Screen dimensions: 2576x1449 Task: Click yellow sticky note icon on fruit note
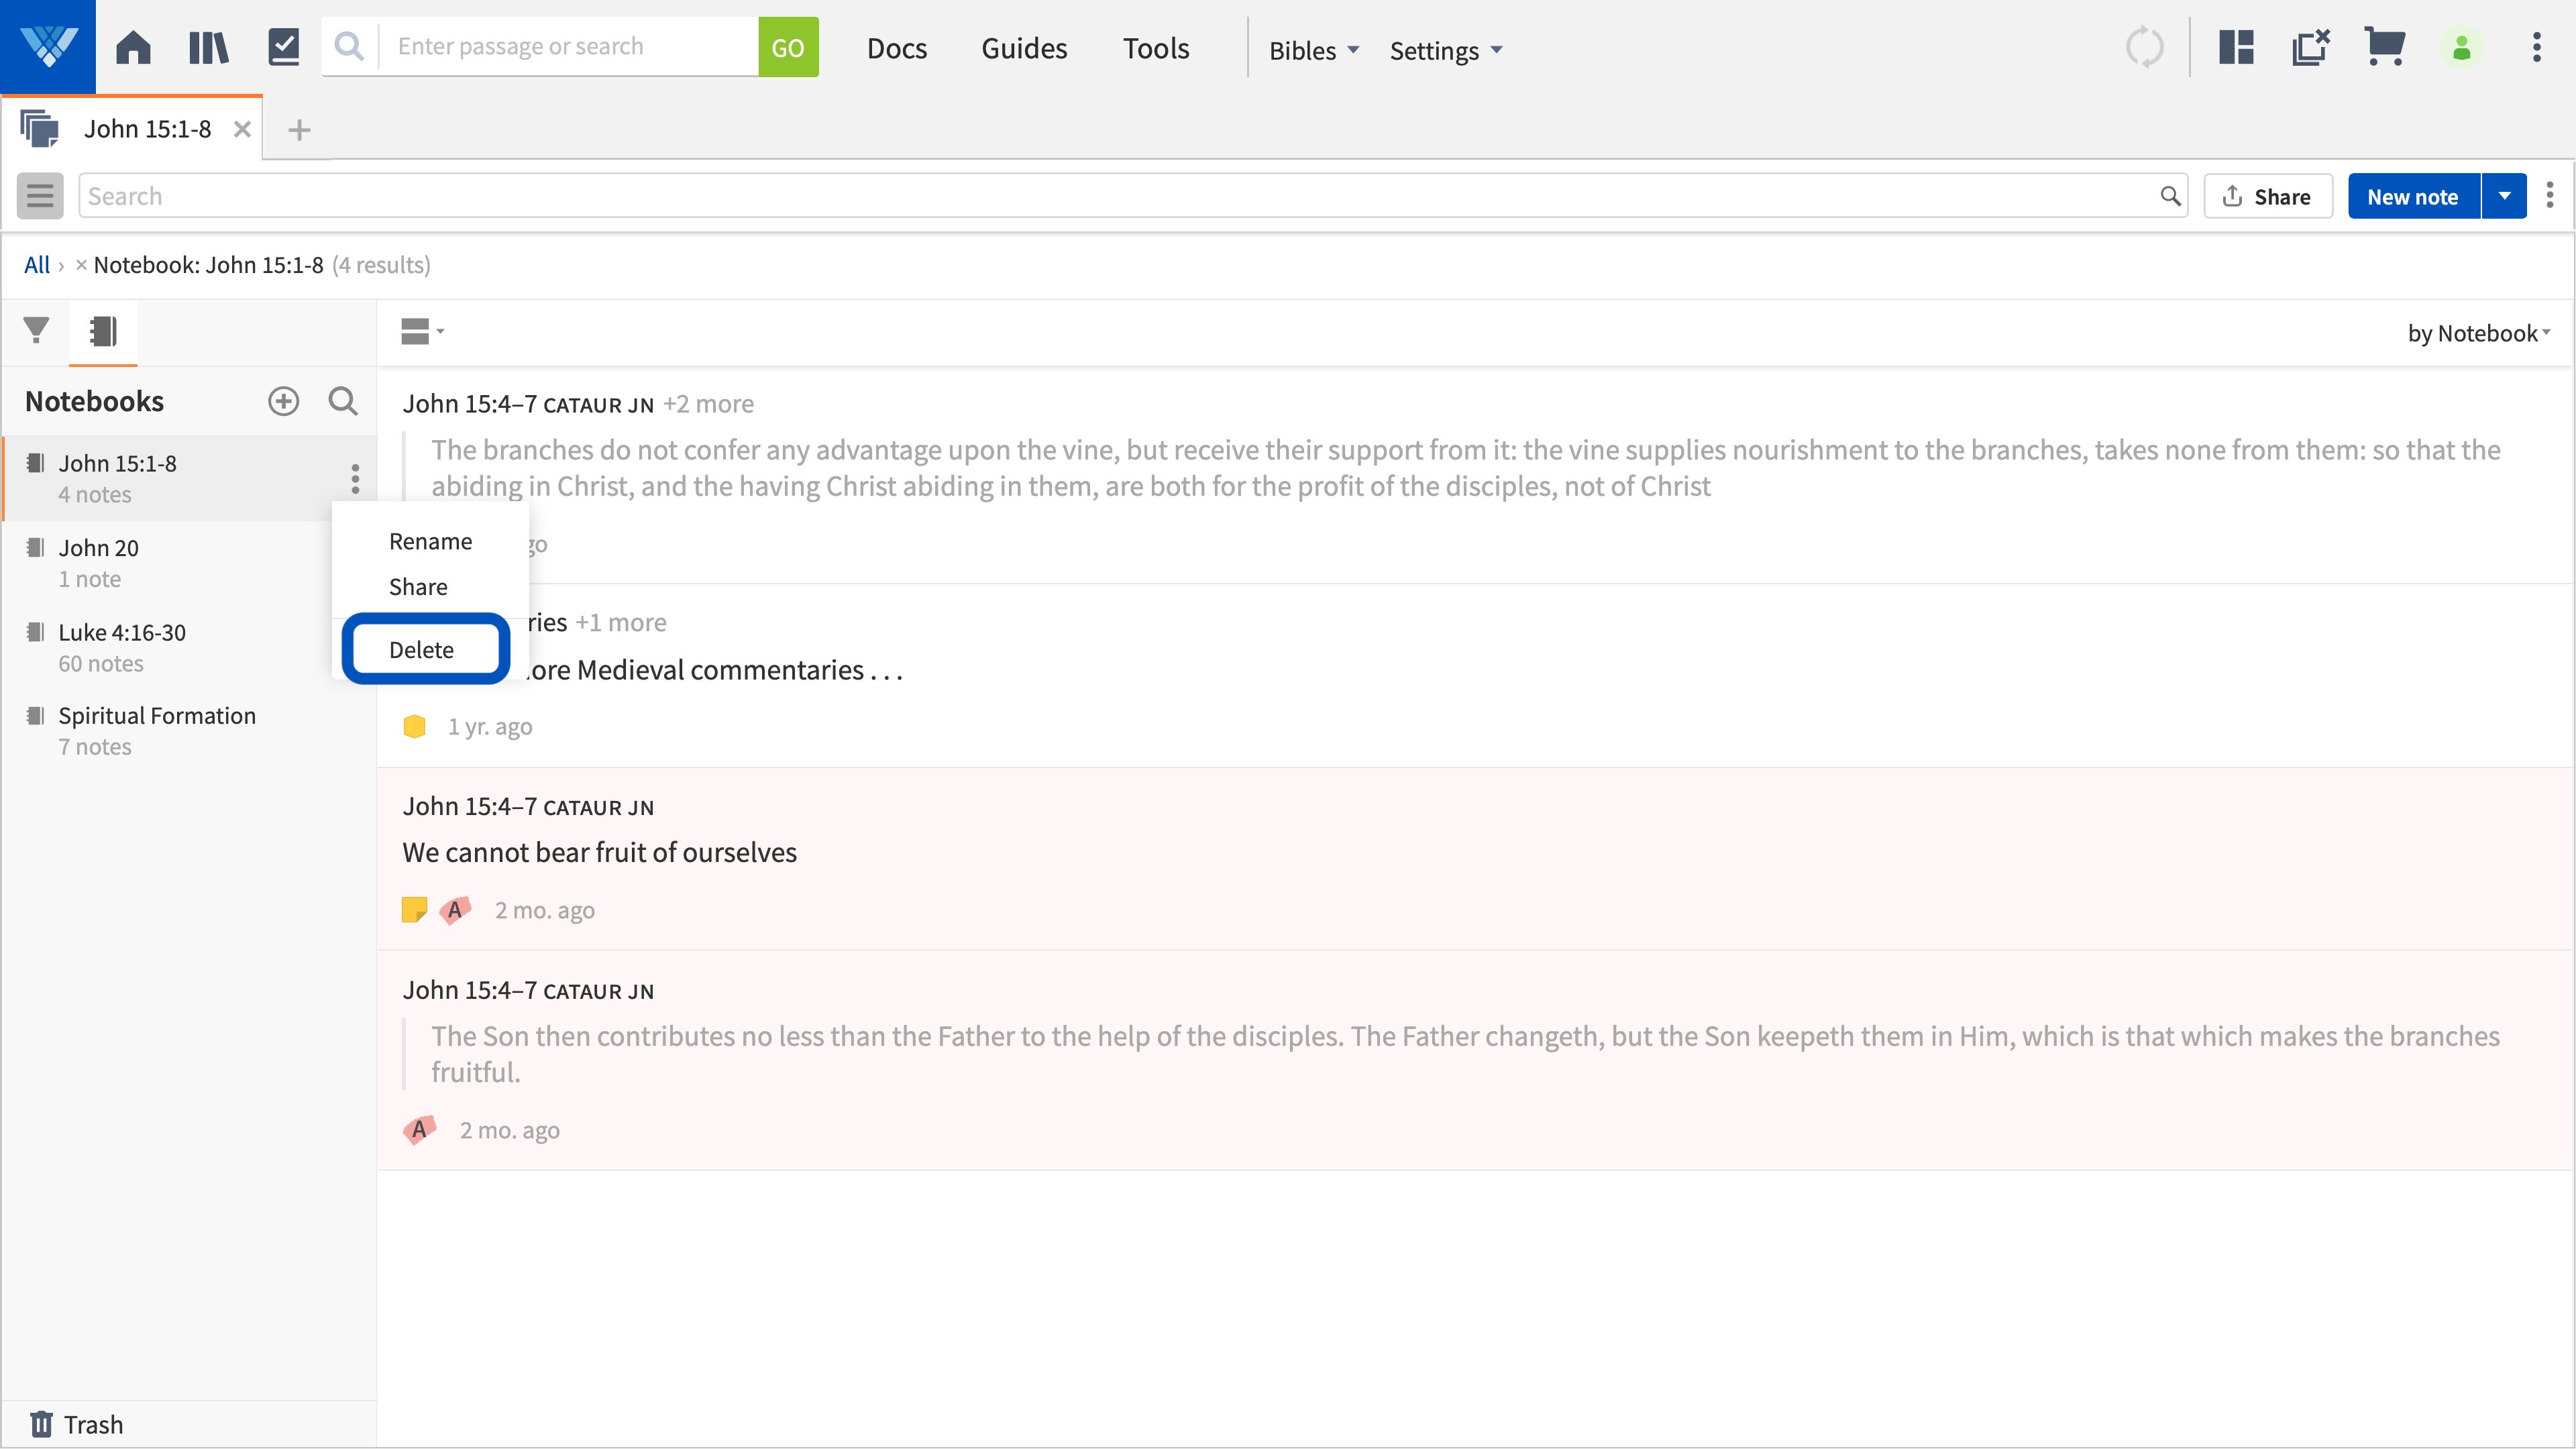[x=414, y=910]
